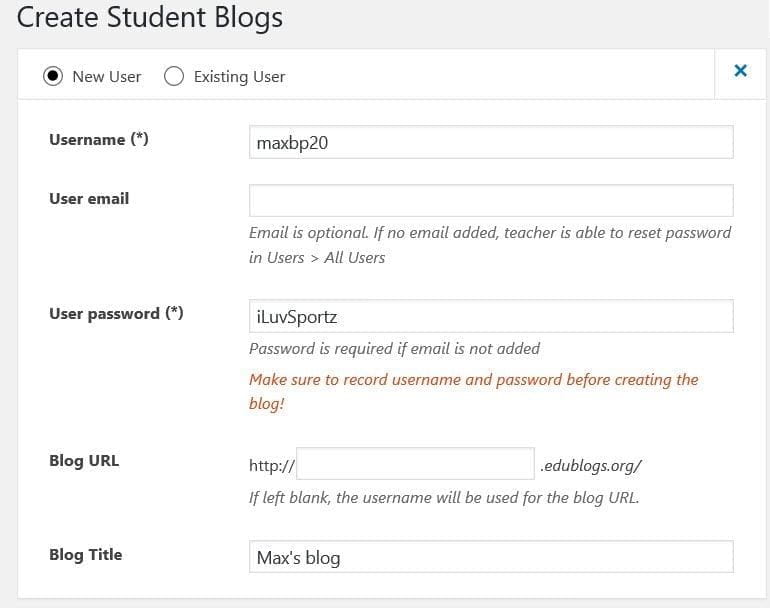Image resolution: width=770 pixels, height=608 pixels.
Task: Close the student blog form with X
Action: click(x=741, y=71)
